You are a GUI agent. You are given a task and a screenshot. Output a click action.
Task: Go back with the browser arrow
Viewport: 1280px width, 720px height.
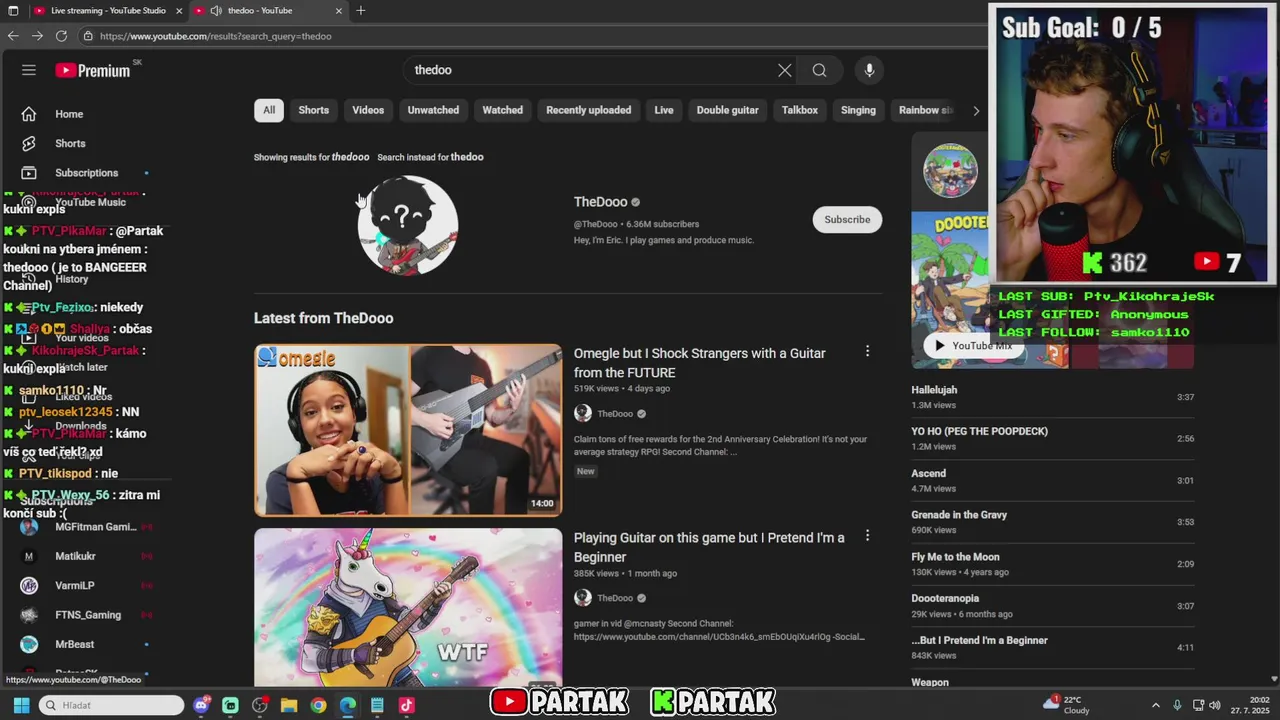point(13,36)
